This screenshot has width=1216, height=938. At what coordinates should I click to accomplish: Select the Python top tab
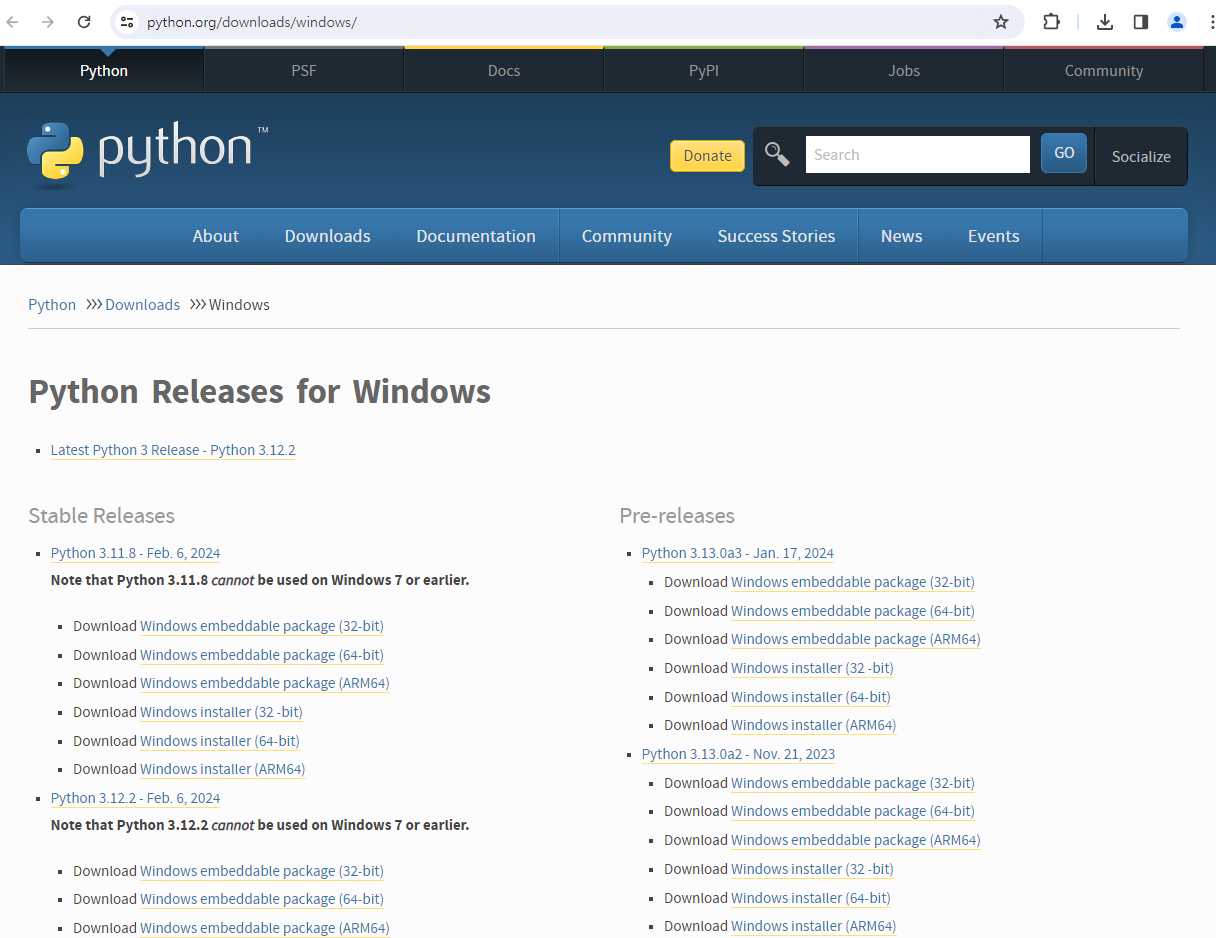104,71
